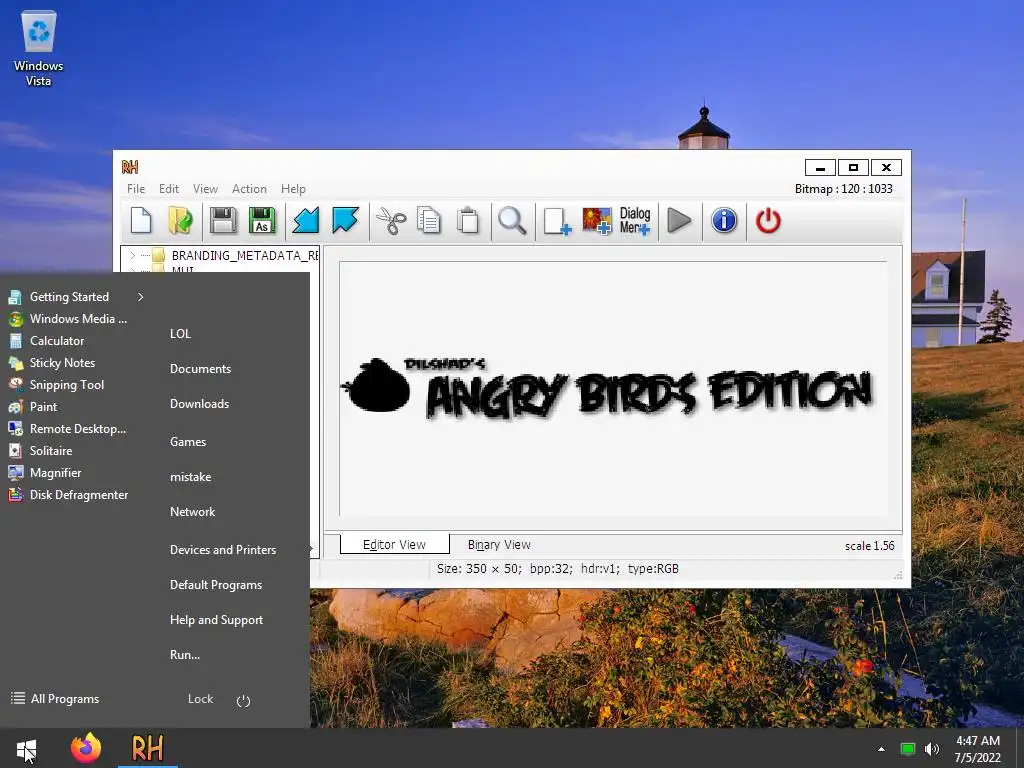Click the Windows Start button on taskbar
The height and width of the screenshot is (768, 1024).
[x=26, y=748]
